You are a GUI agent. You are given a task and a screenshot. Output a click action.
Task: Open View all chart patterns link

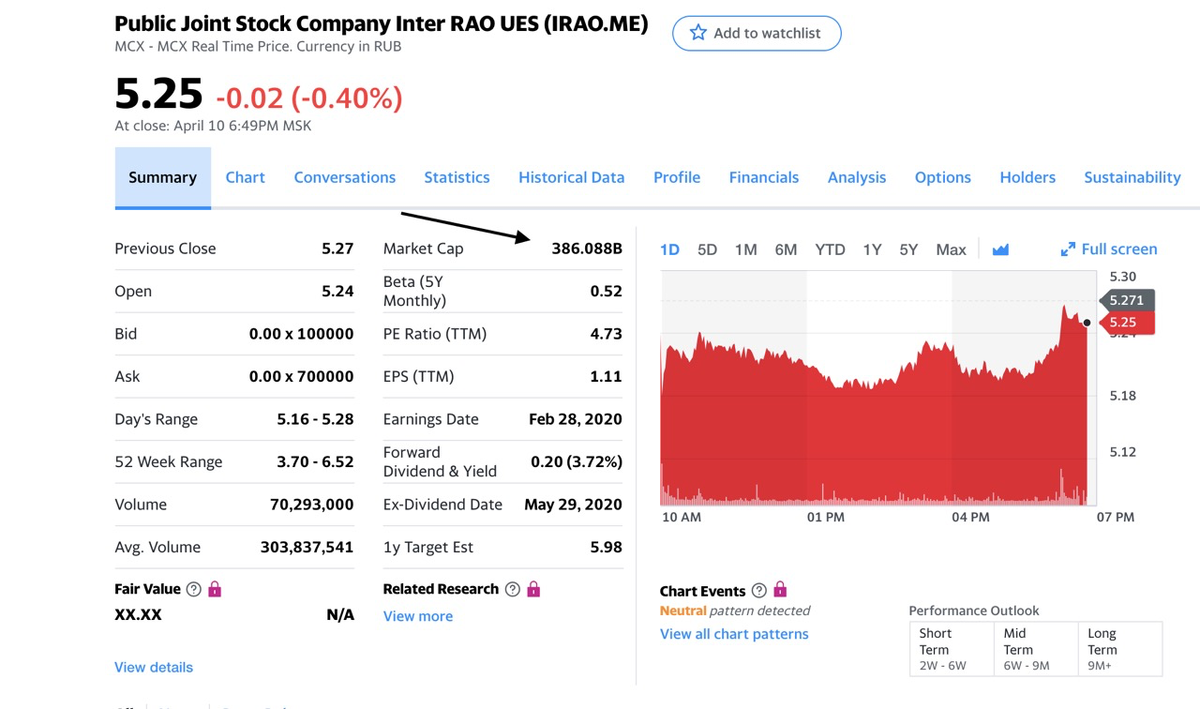[734, 634]
